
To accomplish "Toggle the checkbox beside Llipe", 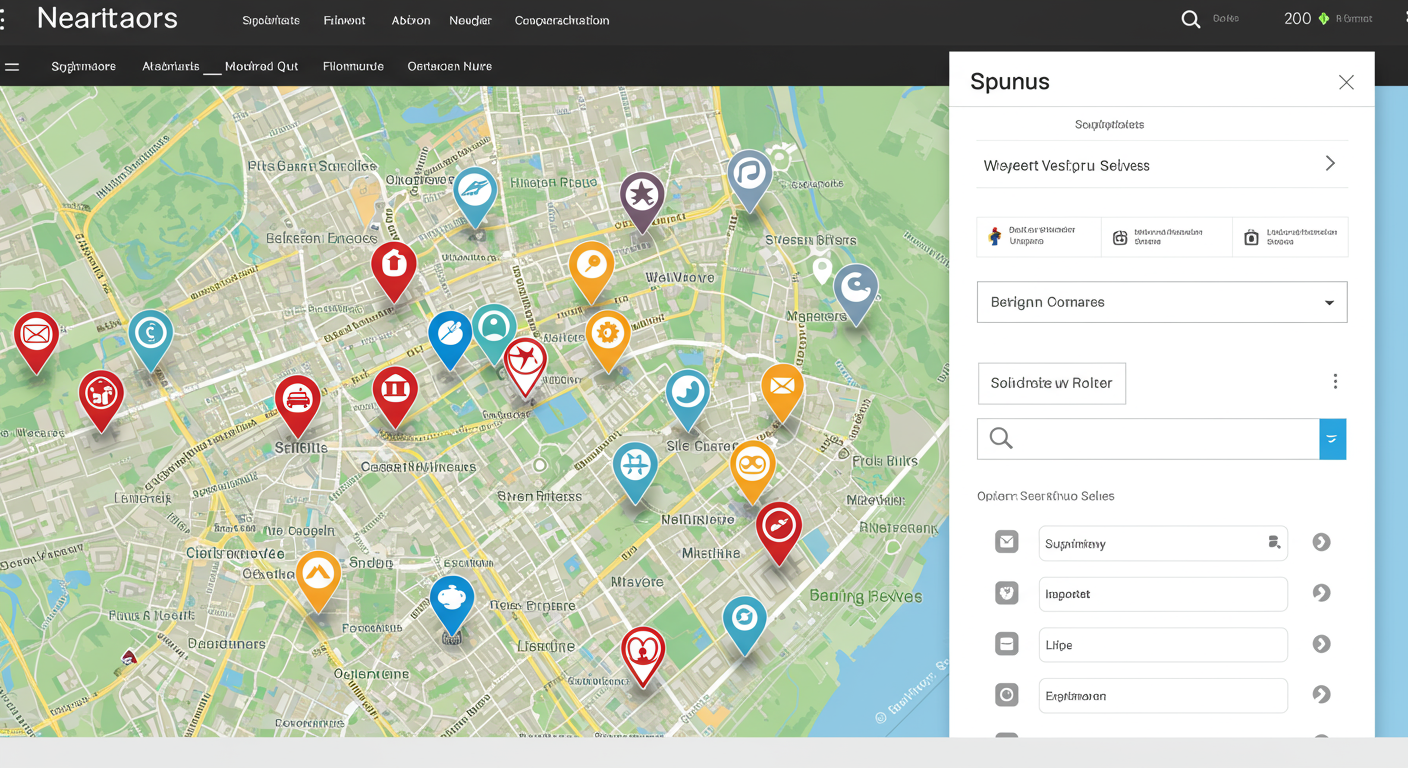I will 1007,644.
